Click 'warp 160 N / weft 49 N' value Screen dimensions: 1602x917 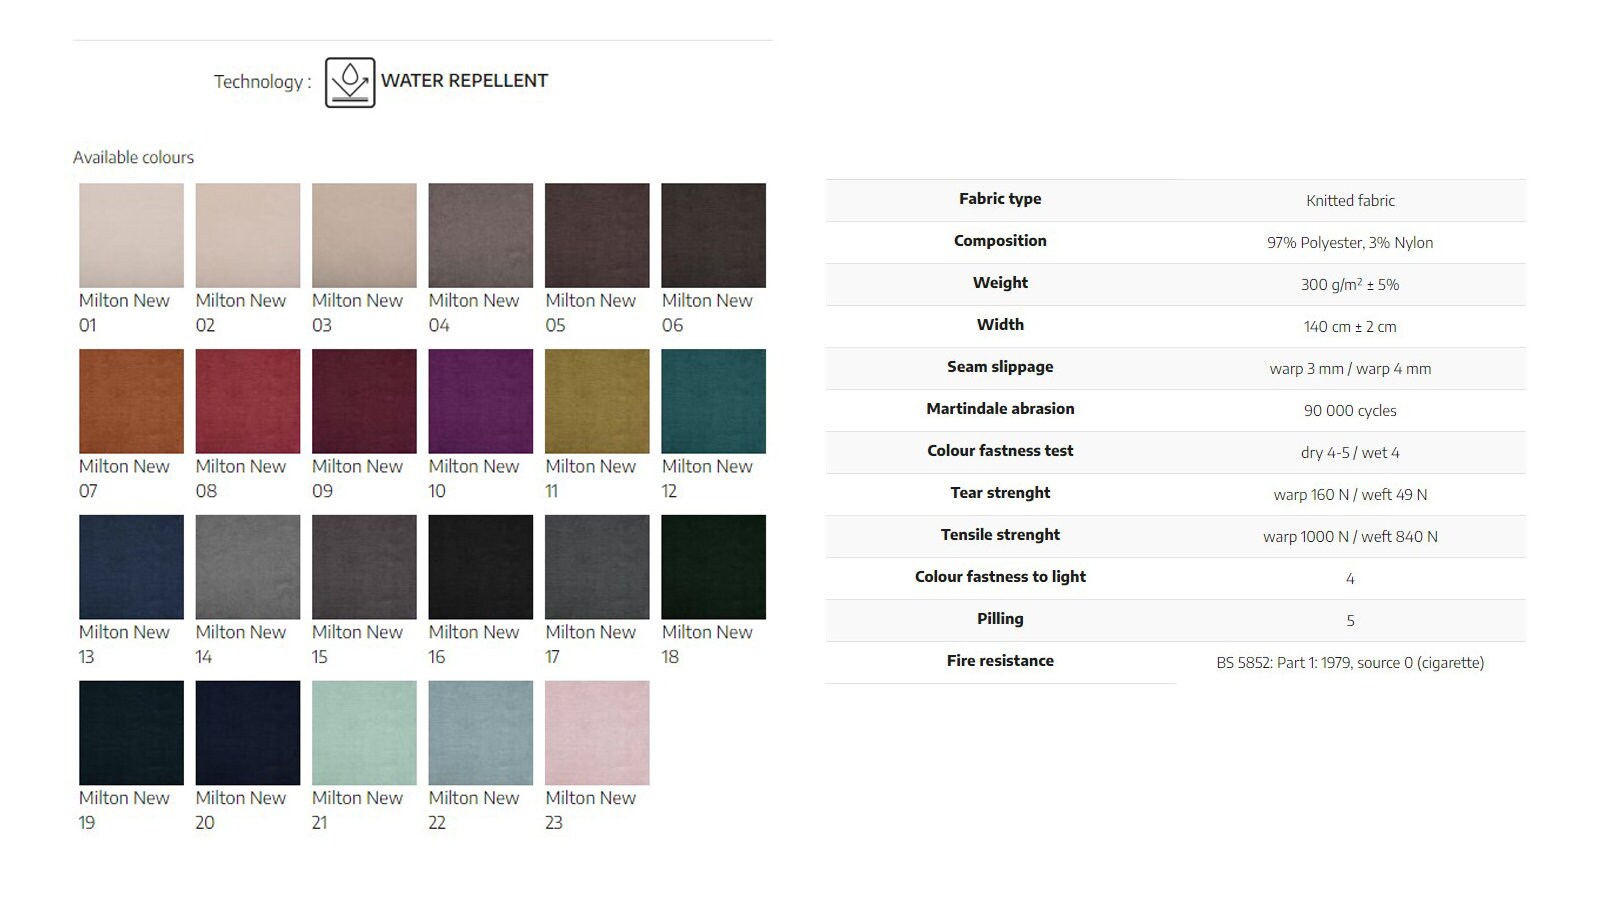1350,495
